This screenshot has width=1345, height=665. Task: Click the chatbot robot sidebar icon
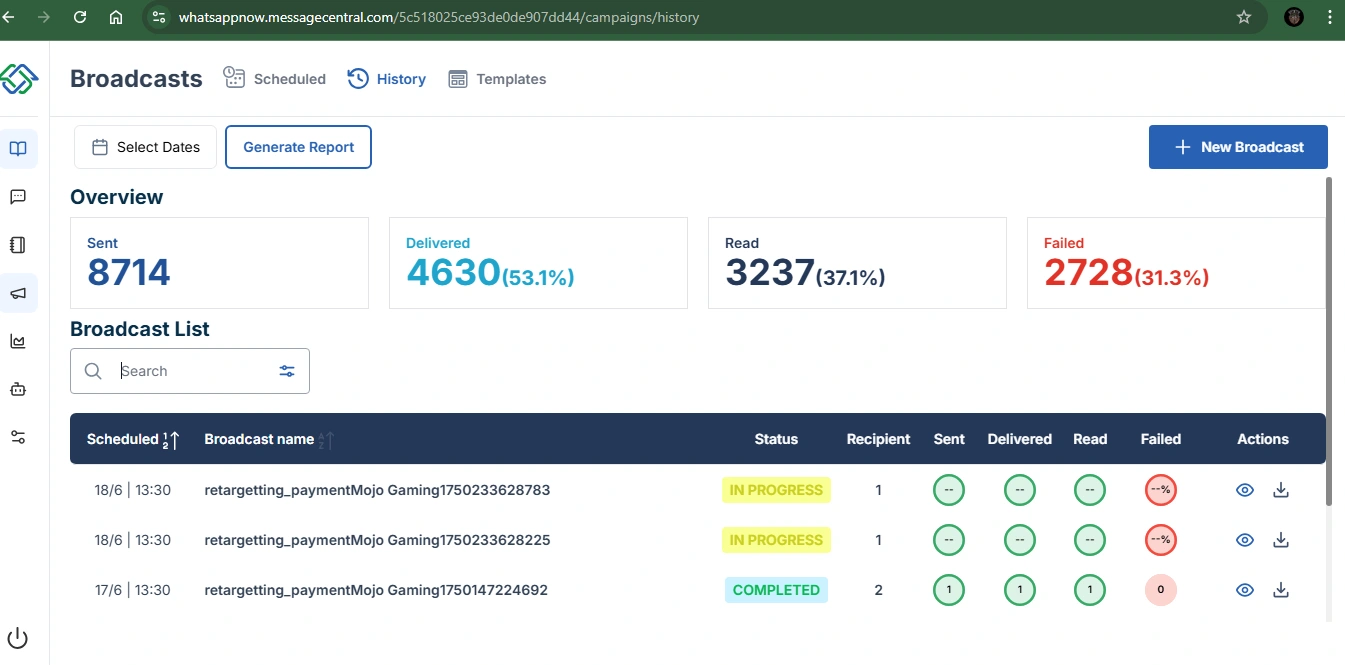[18, 389]
